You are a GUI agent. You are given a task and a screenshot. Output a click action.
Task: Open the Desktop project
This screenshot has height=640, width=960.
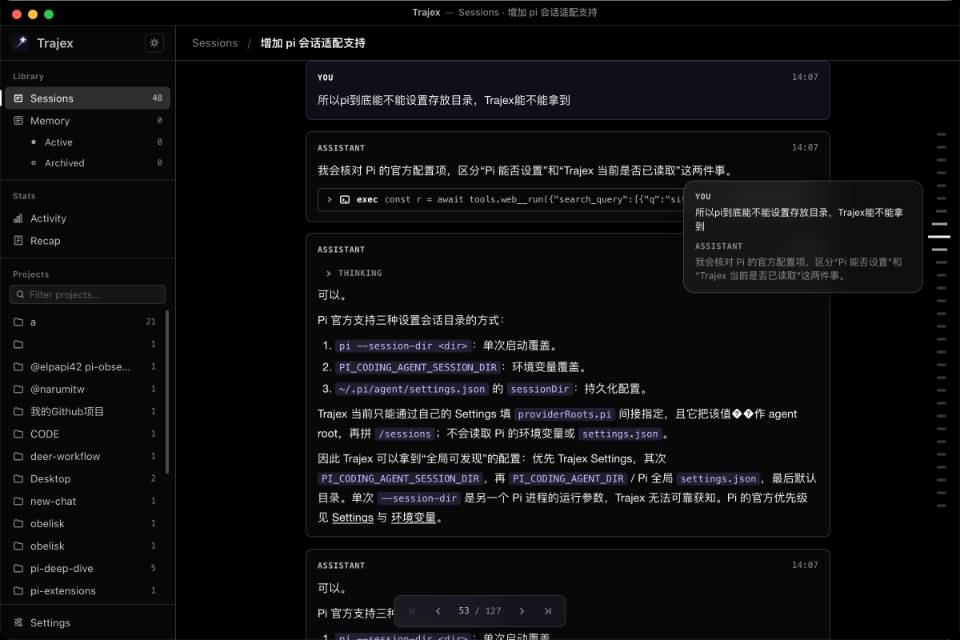(84, 479)
